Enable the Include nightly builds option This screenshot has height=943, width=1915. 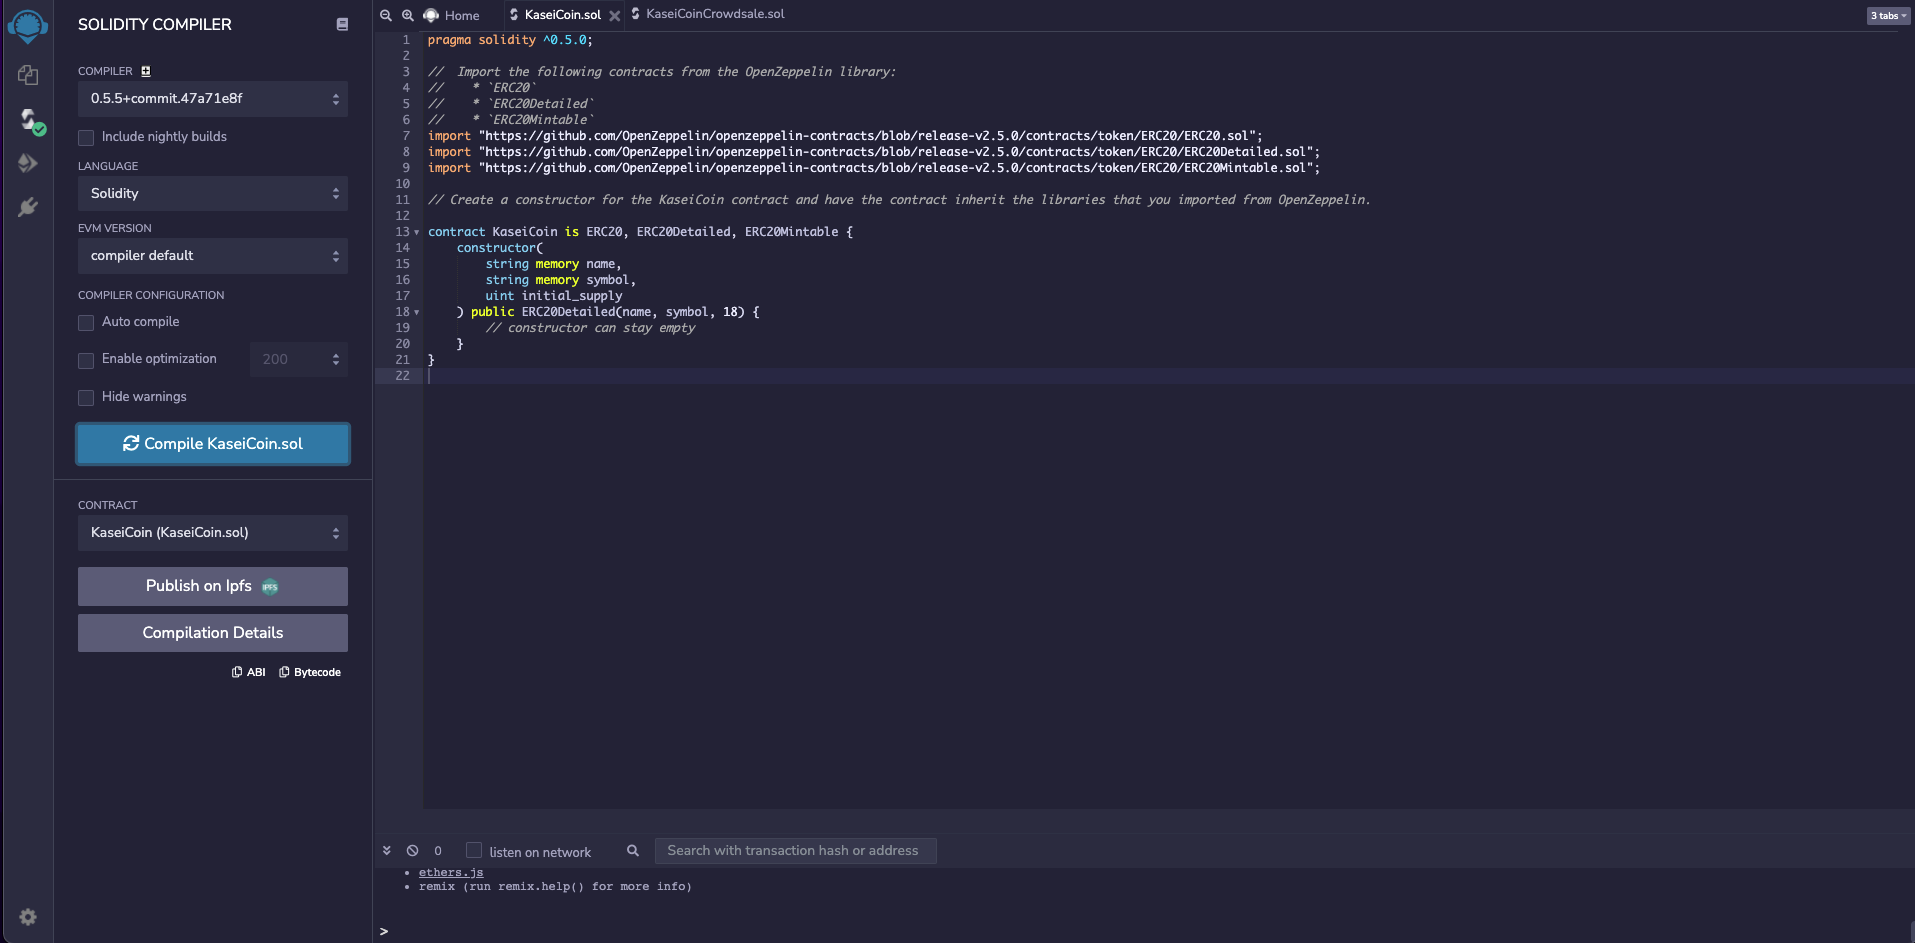click(x=86, y=137)
